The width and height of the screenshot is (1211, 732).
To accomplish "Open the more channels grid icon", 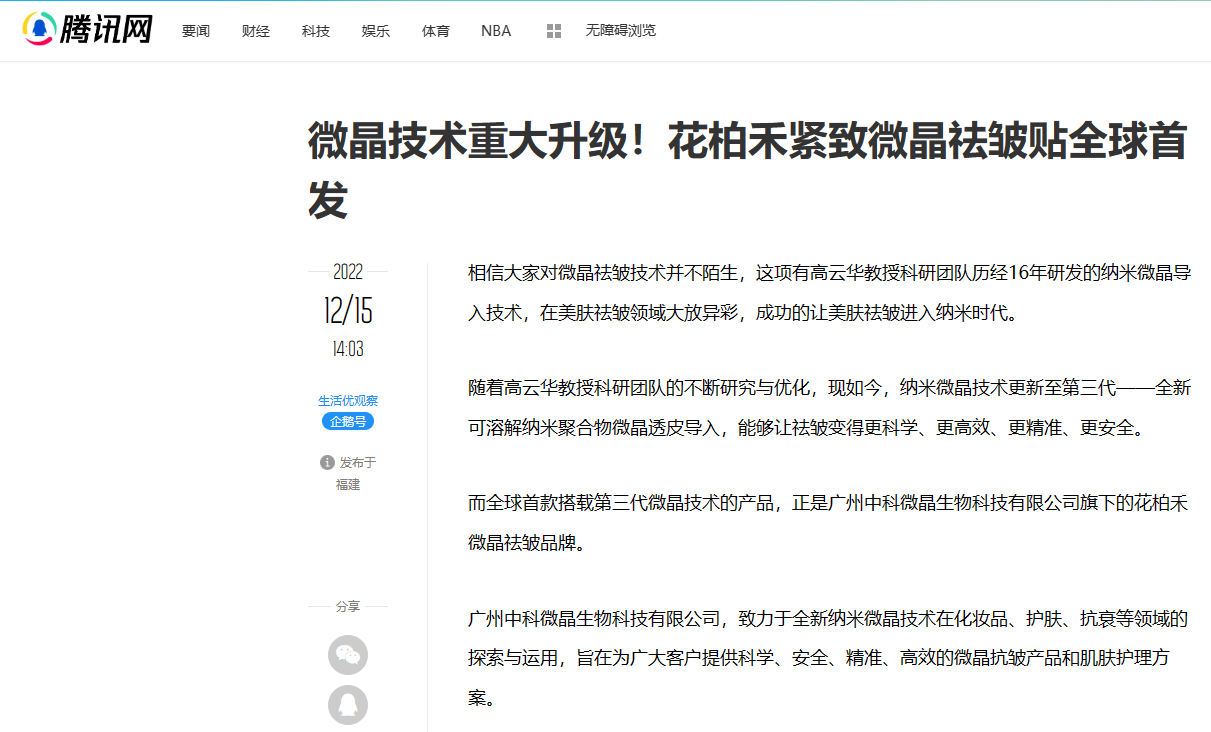I will [x=554, y=31].
